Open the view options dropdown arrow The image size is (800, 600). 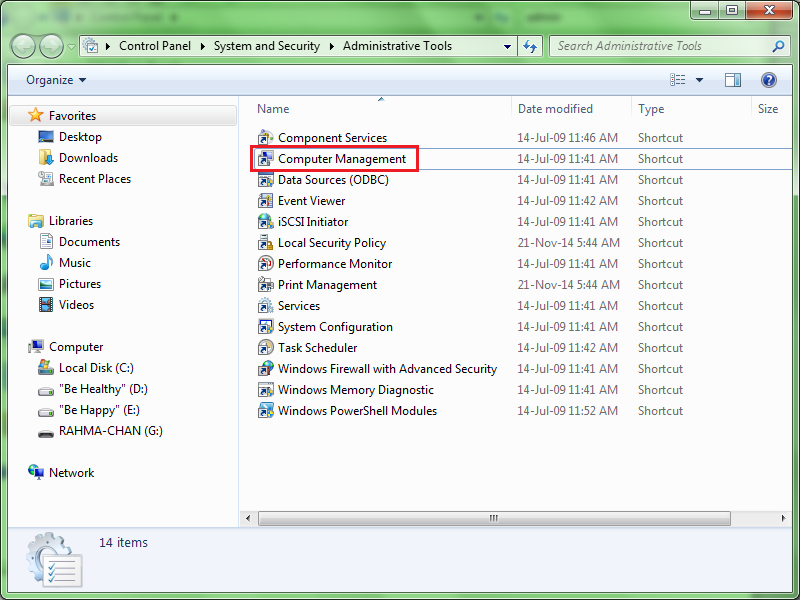pyautogui.click(x=699, y=80)
